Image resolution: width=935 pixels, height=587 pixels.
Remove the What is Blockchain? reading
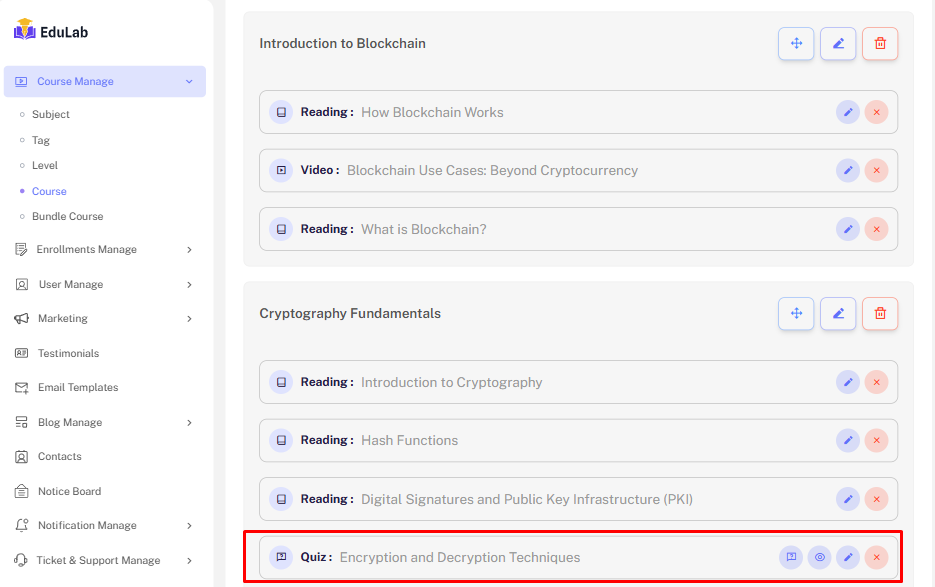(x=876, y=229)
